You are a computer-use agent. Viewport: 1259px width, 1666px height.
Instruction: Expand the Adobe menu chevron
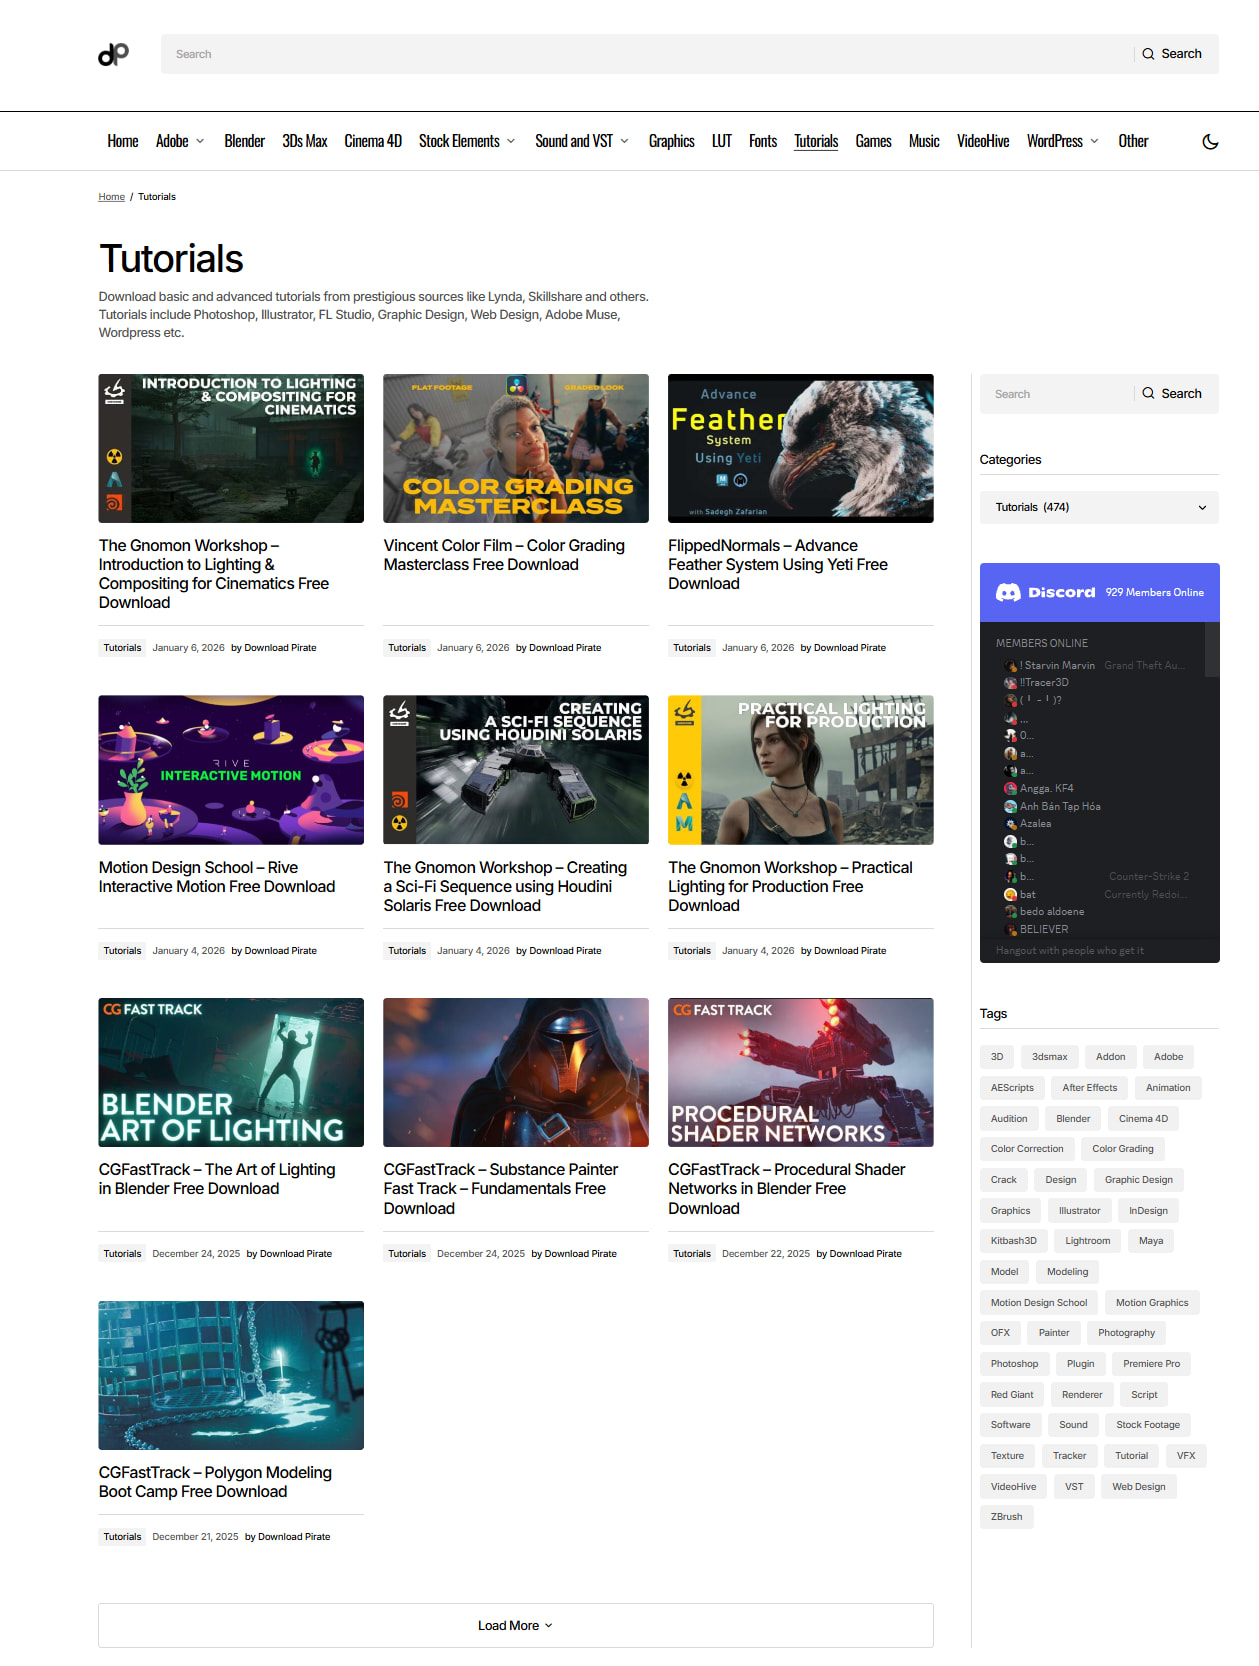[x=200, y=142]
